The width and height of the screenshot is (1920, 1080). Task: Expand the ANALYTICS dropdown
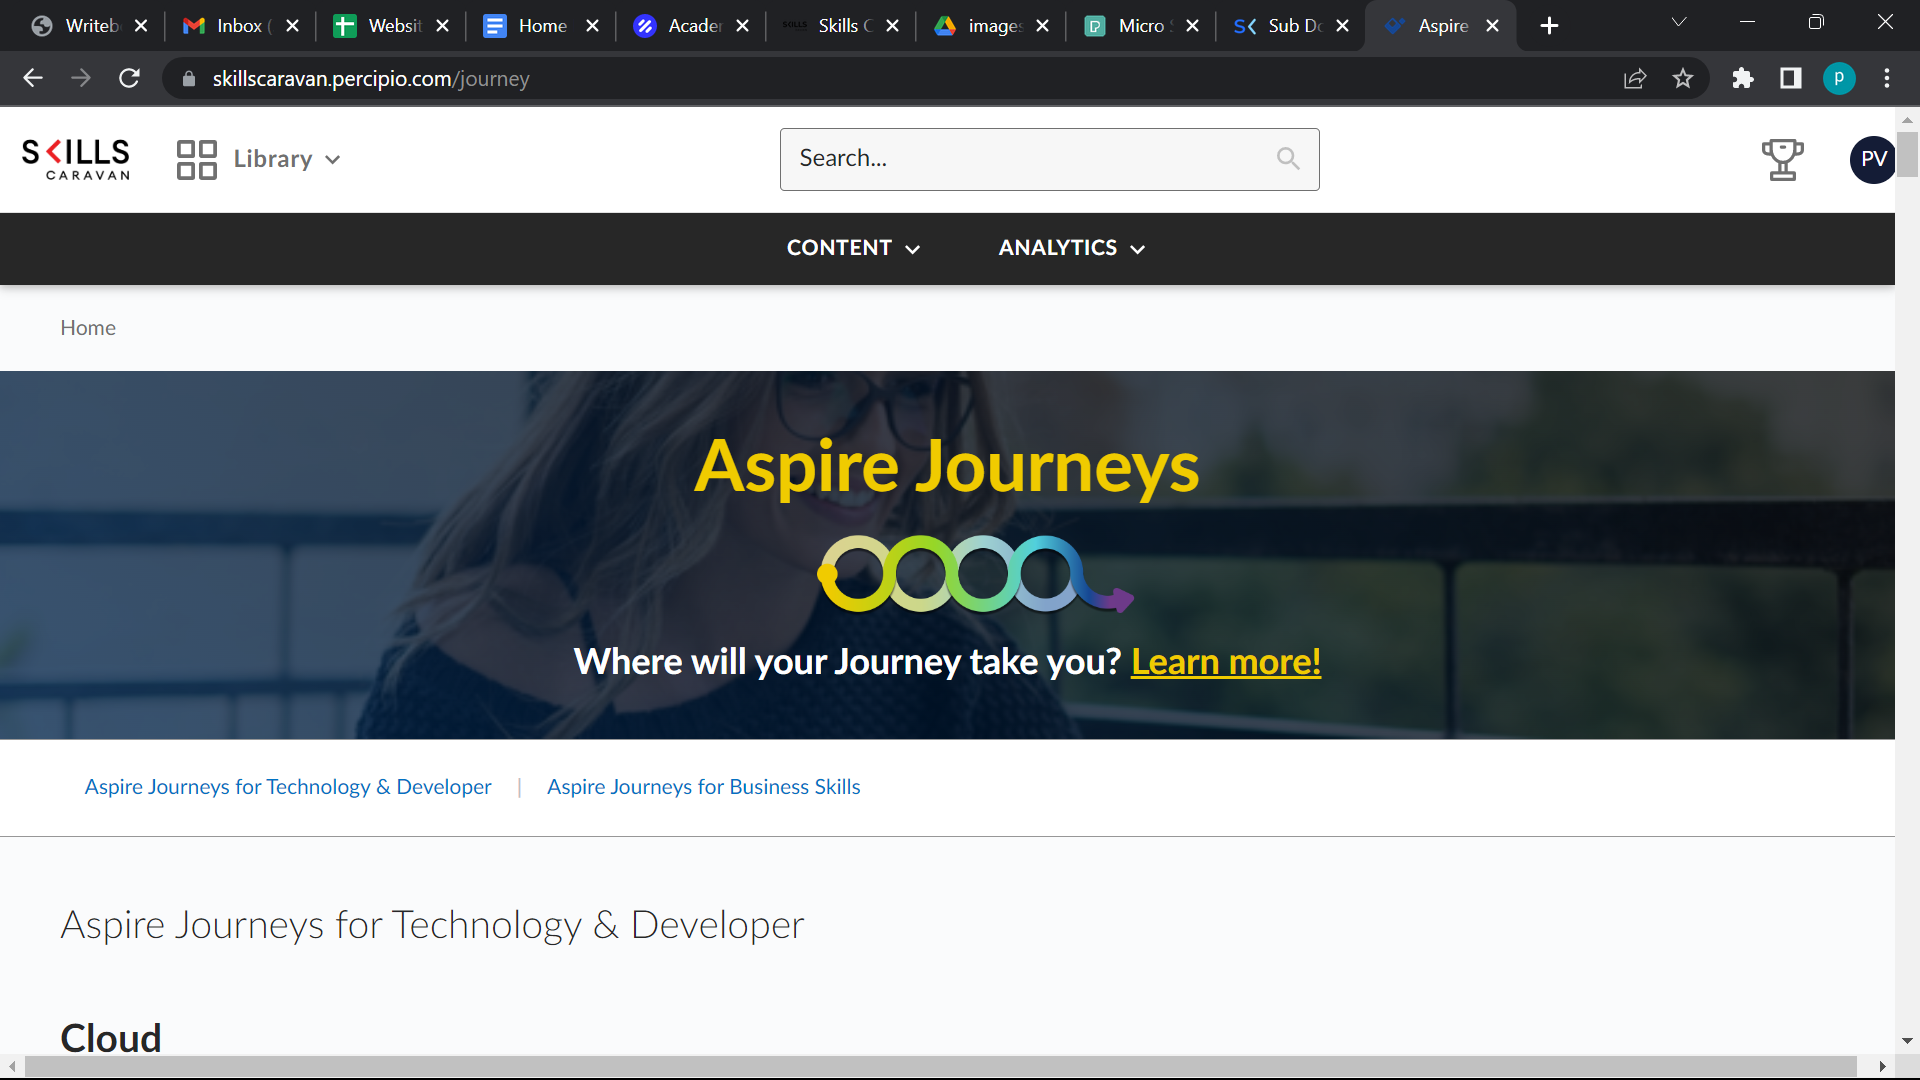pyautogui.click(x=1070, y=248)
